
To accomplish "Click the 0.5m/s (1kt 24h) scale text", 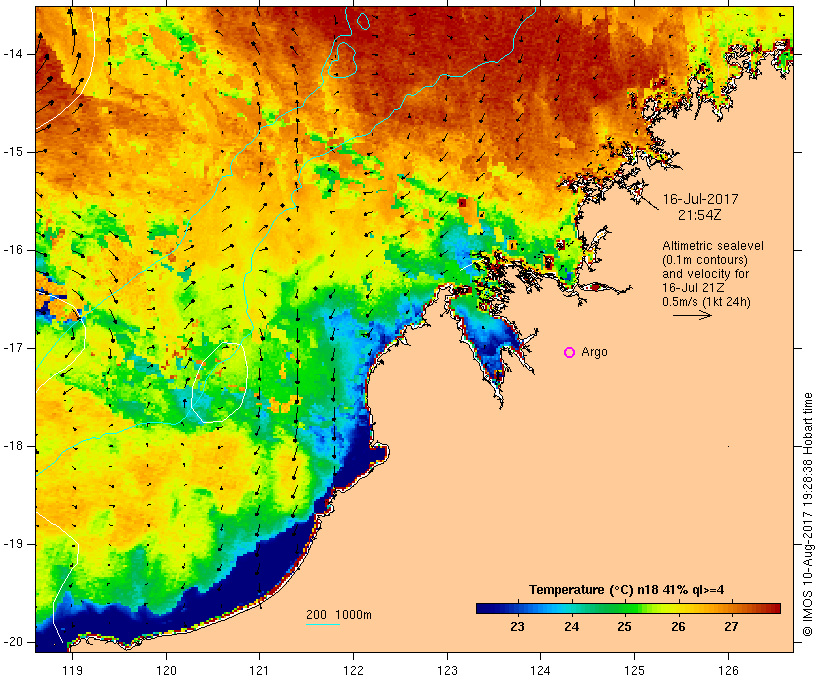I will pyautogui.click(x=706, y=302).
